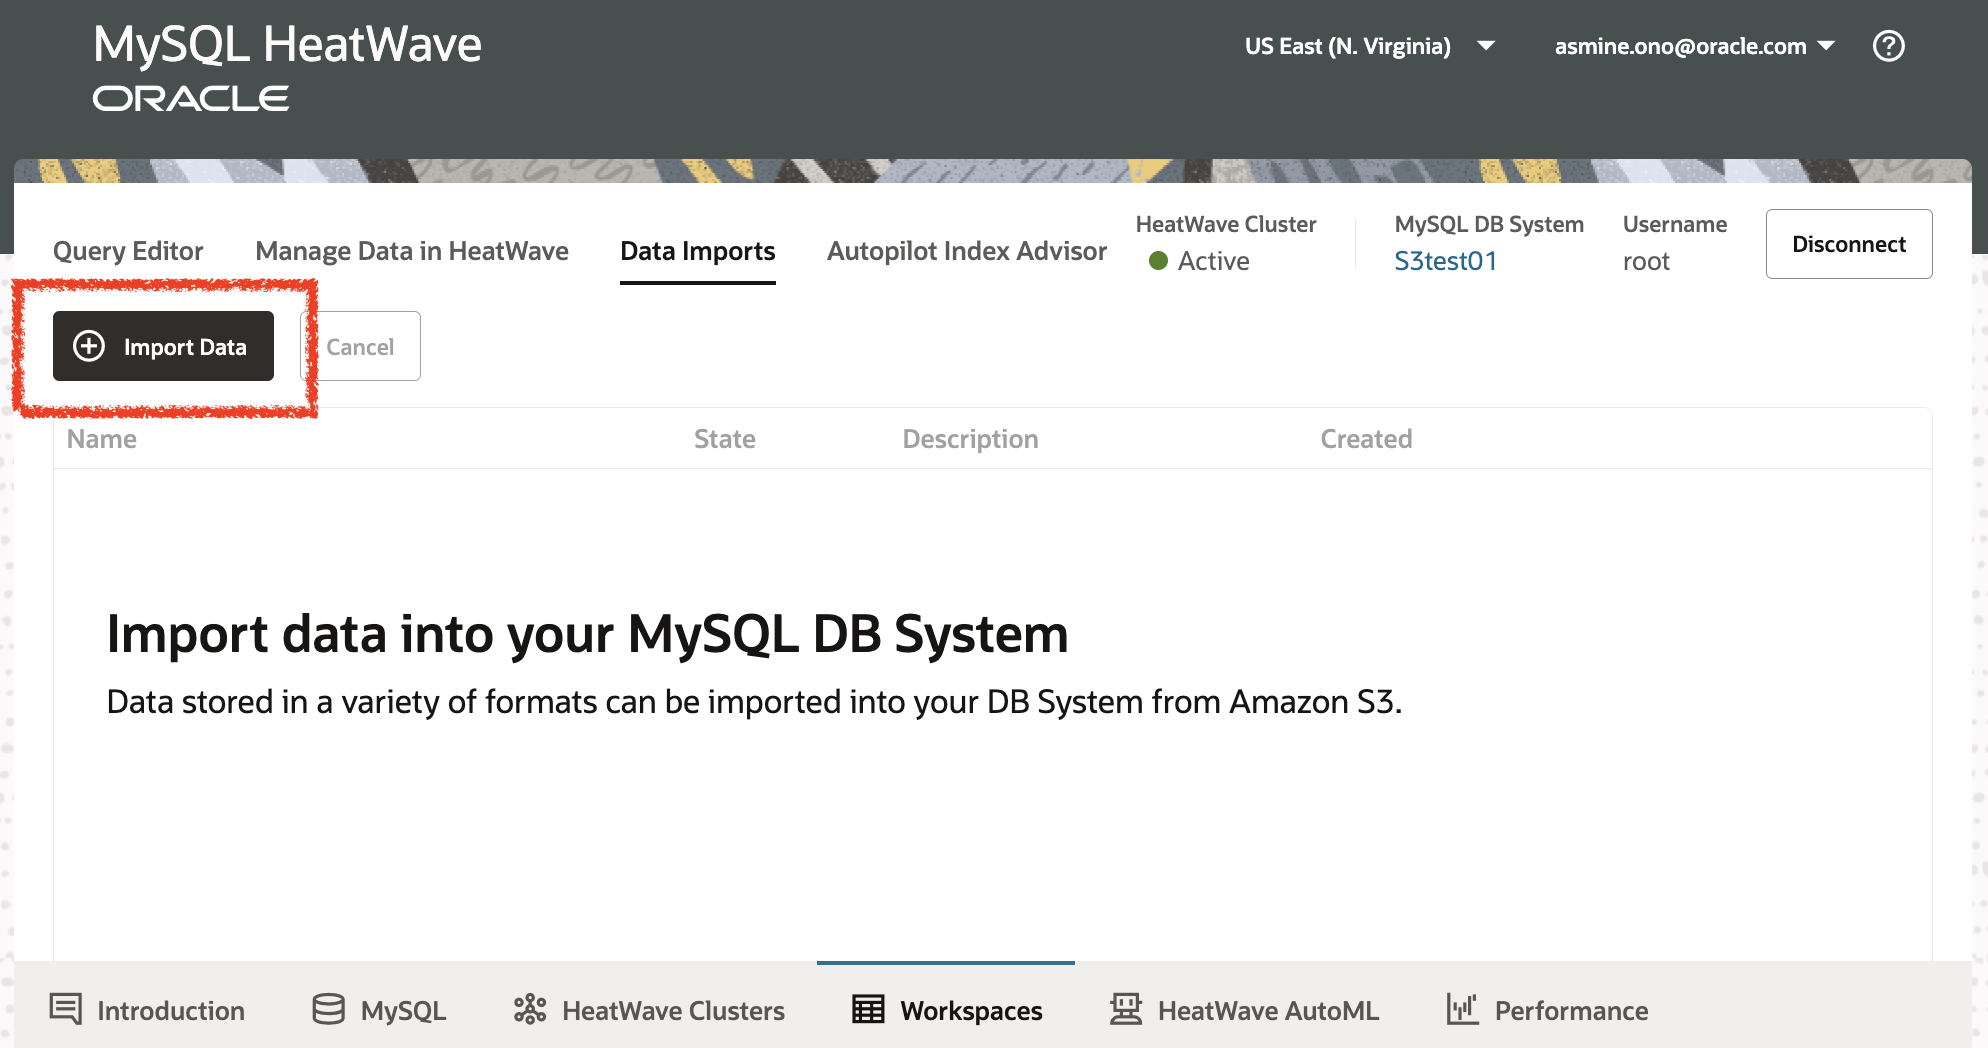Click the Workspaces table icon
The width and height of the screenshot is (1988, 1048).
tap(868, 1009)
